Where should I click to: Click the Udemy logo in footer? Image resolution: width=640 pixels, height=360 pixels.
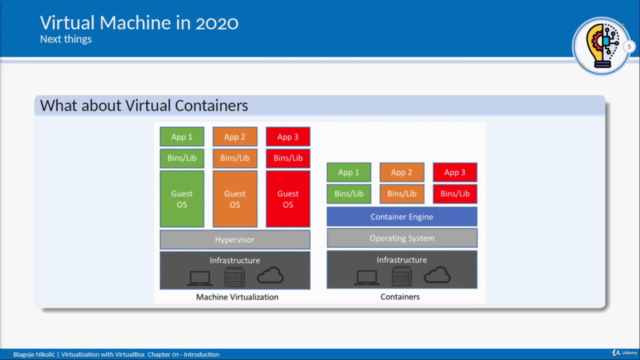coord(624,353)
